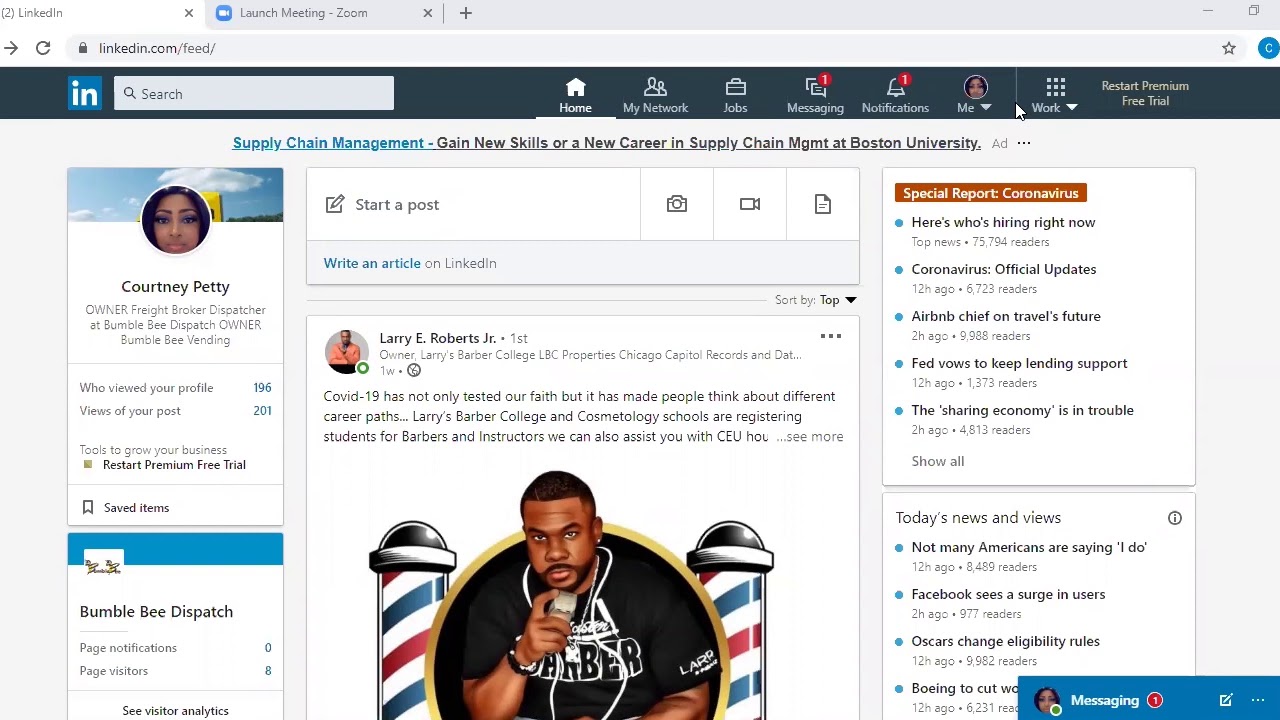Open Coronavirus: Official Updates story
The height and width of the screenshot is (720, 1280).
[x=1003, y=269]
